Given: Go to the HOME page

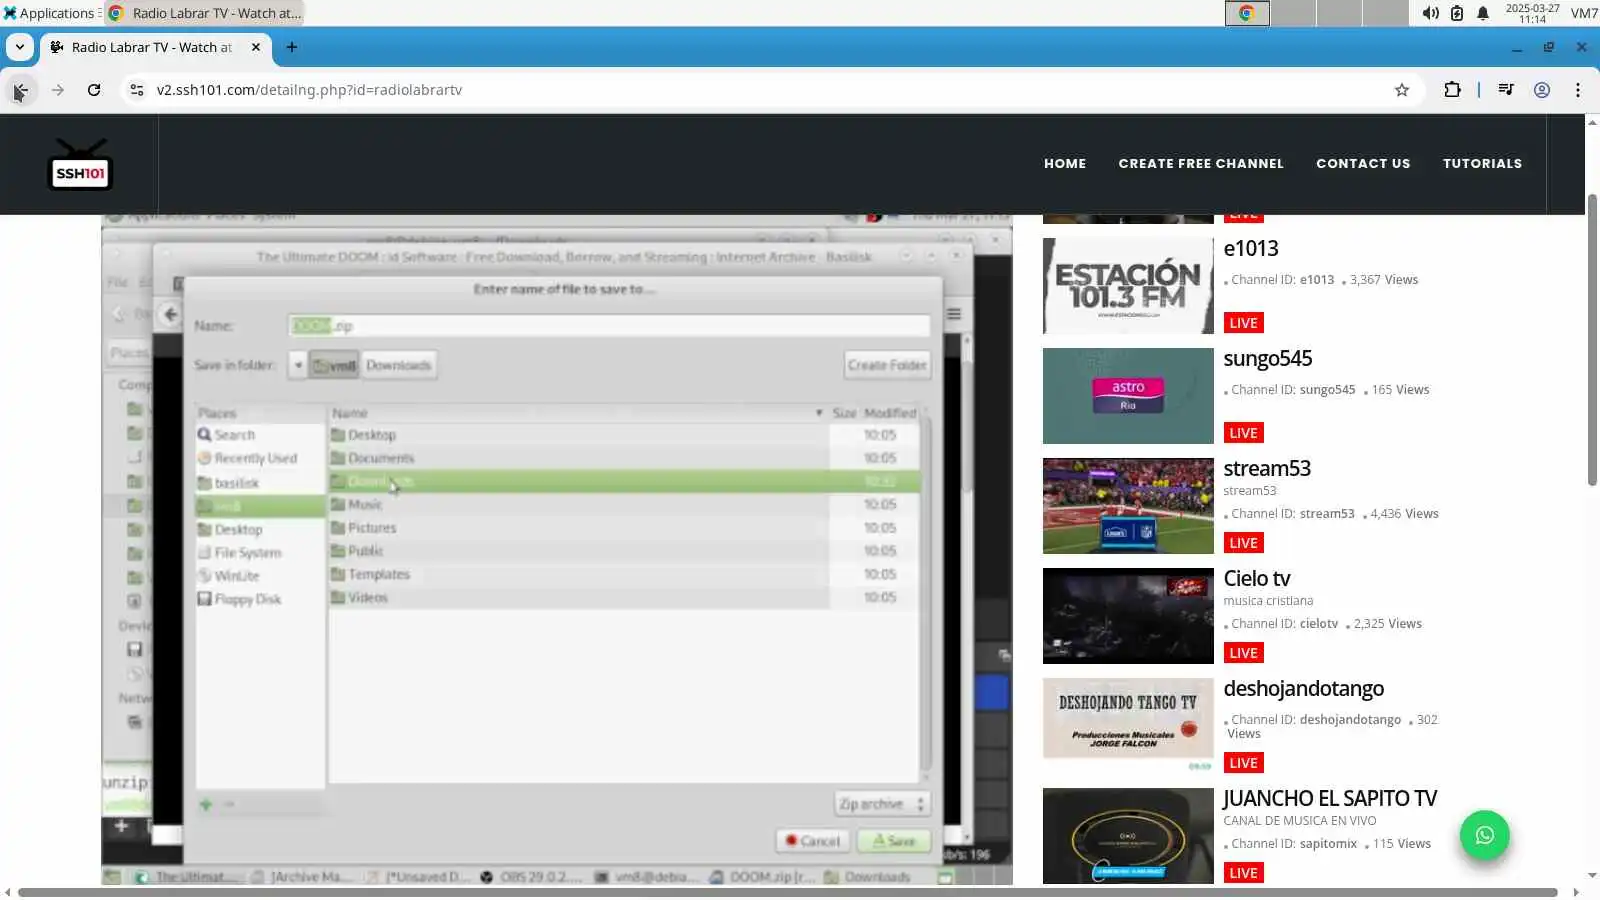Looking at the screenshot, I should point(1065,163).
